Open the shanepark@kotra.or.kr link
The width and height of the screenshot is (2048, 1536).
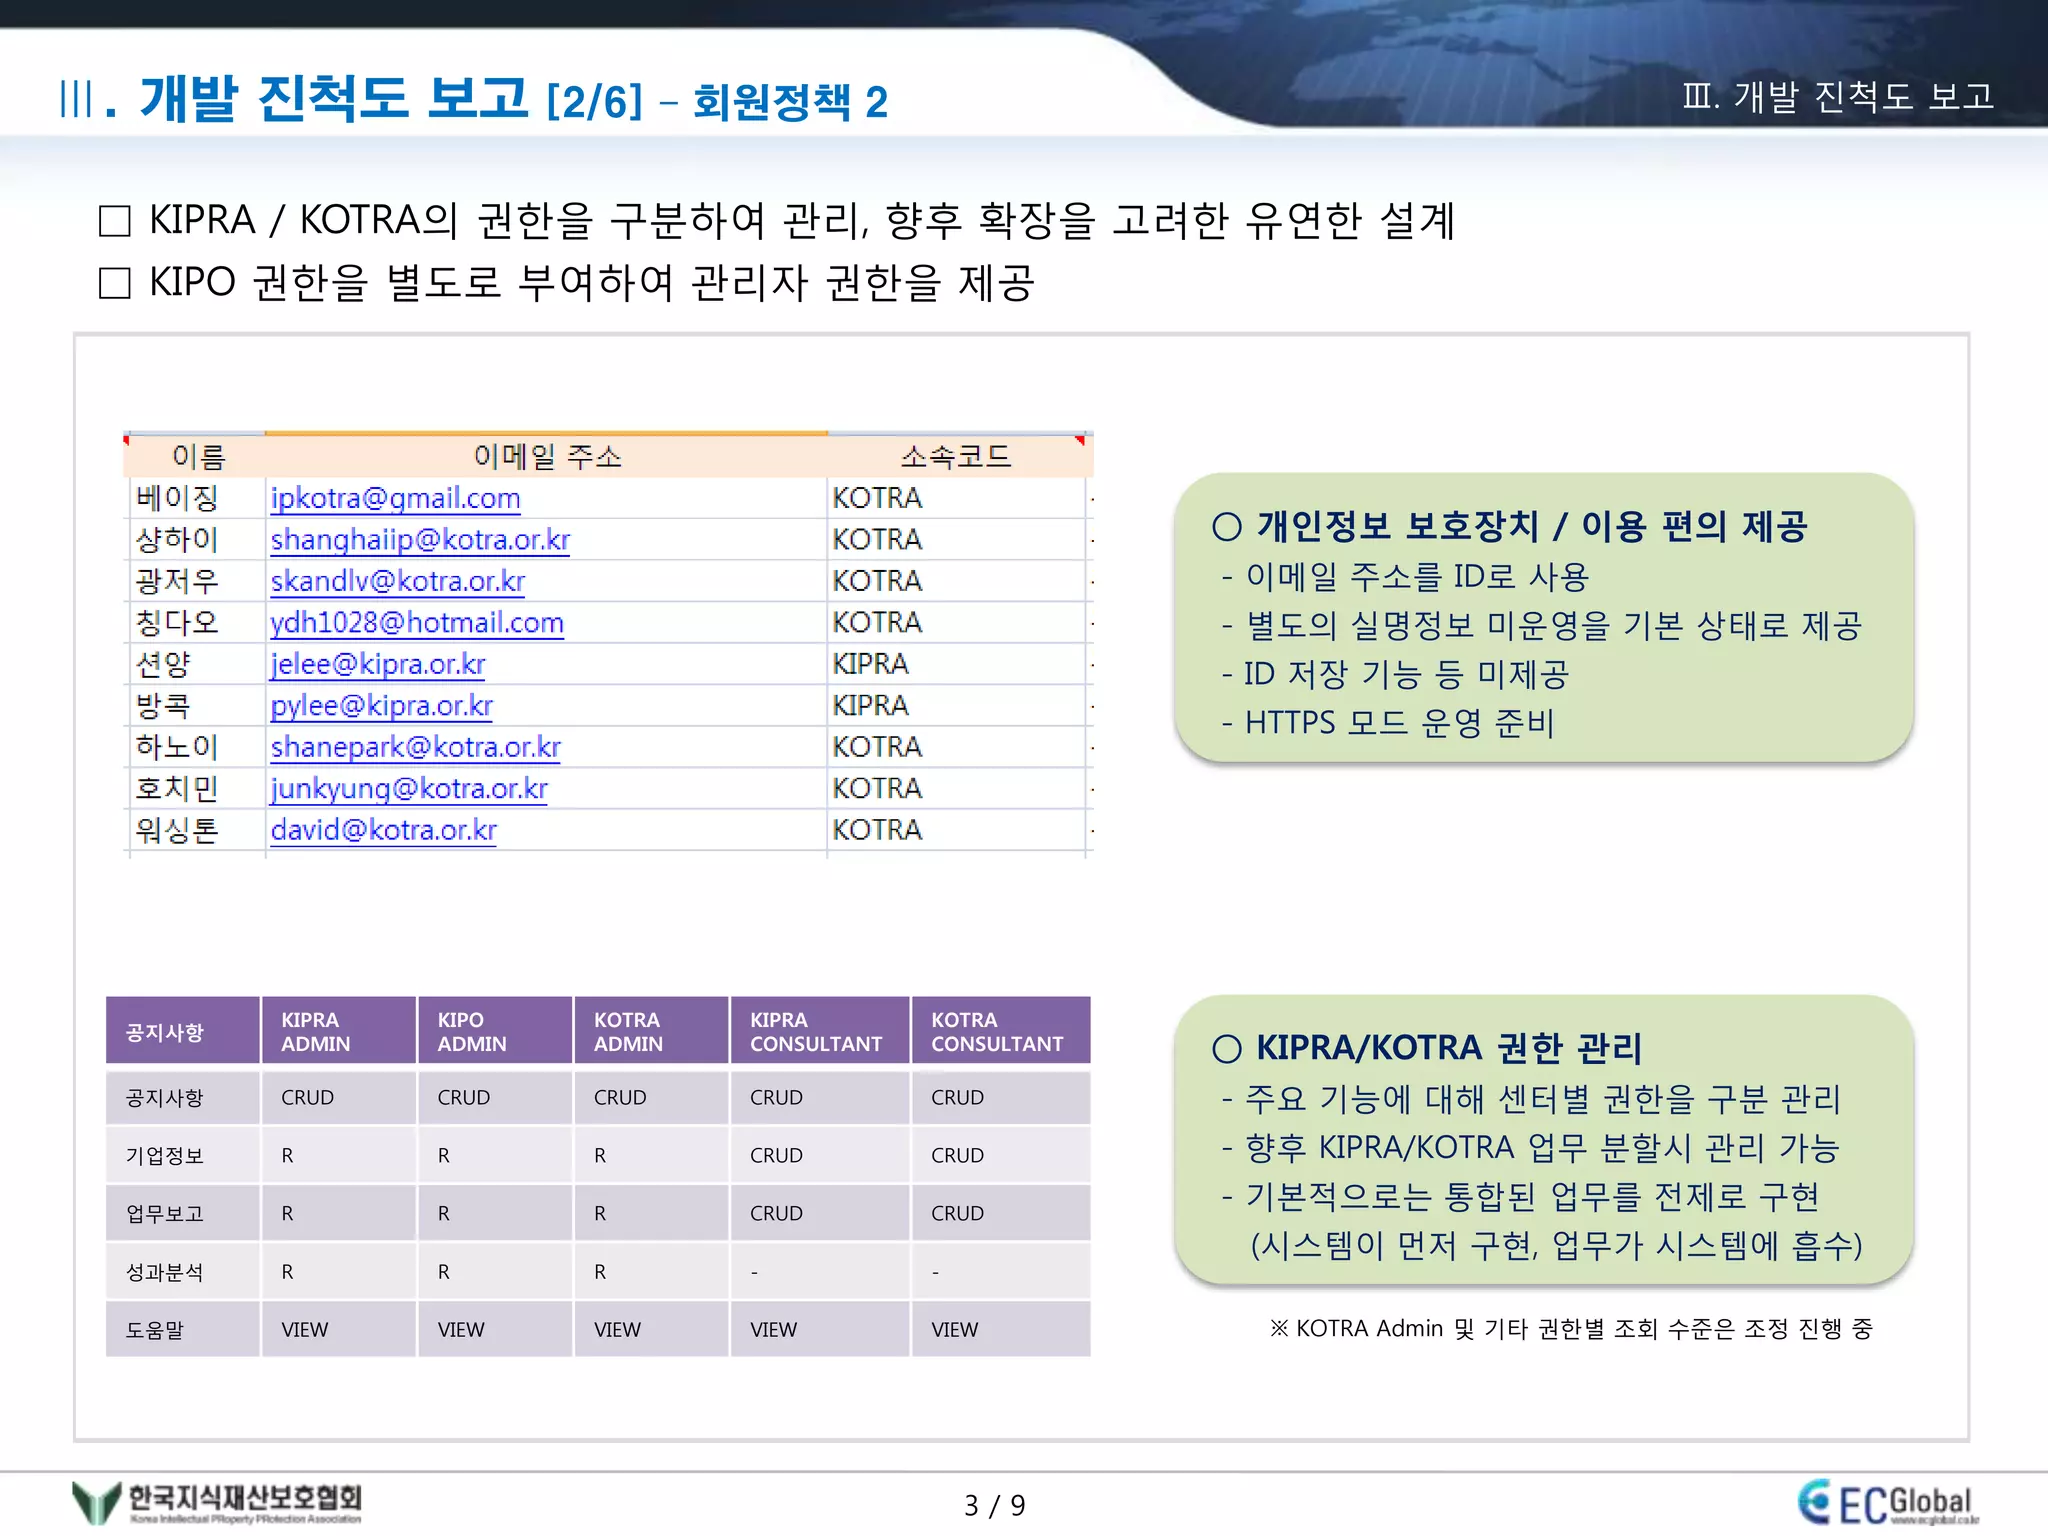[416, 747]
